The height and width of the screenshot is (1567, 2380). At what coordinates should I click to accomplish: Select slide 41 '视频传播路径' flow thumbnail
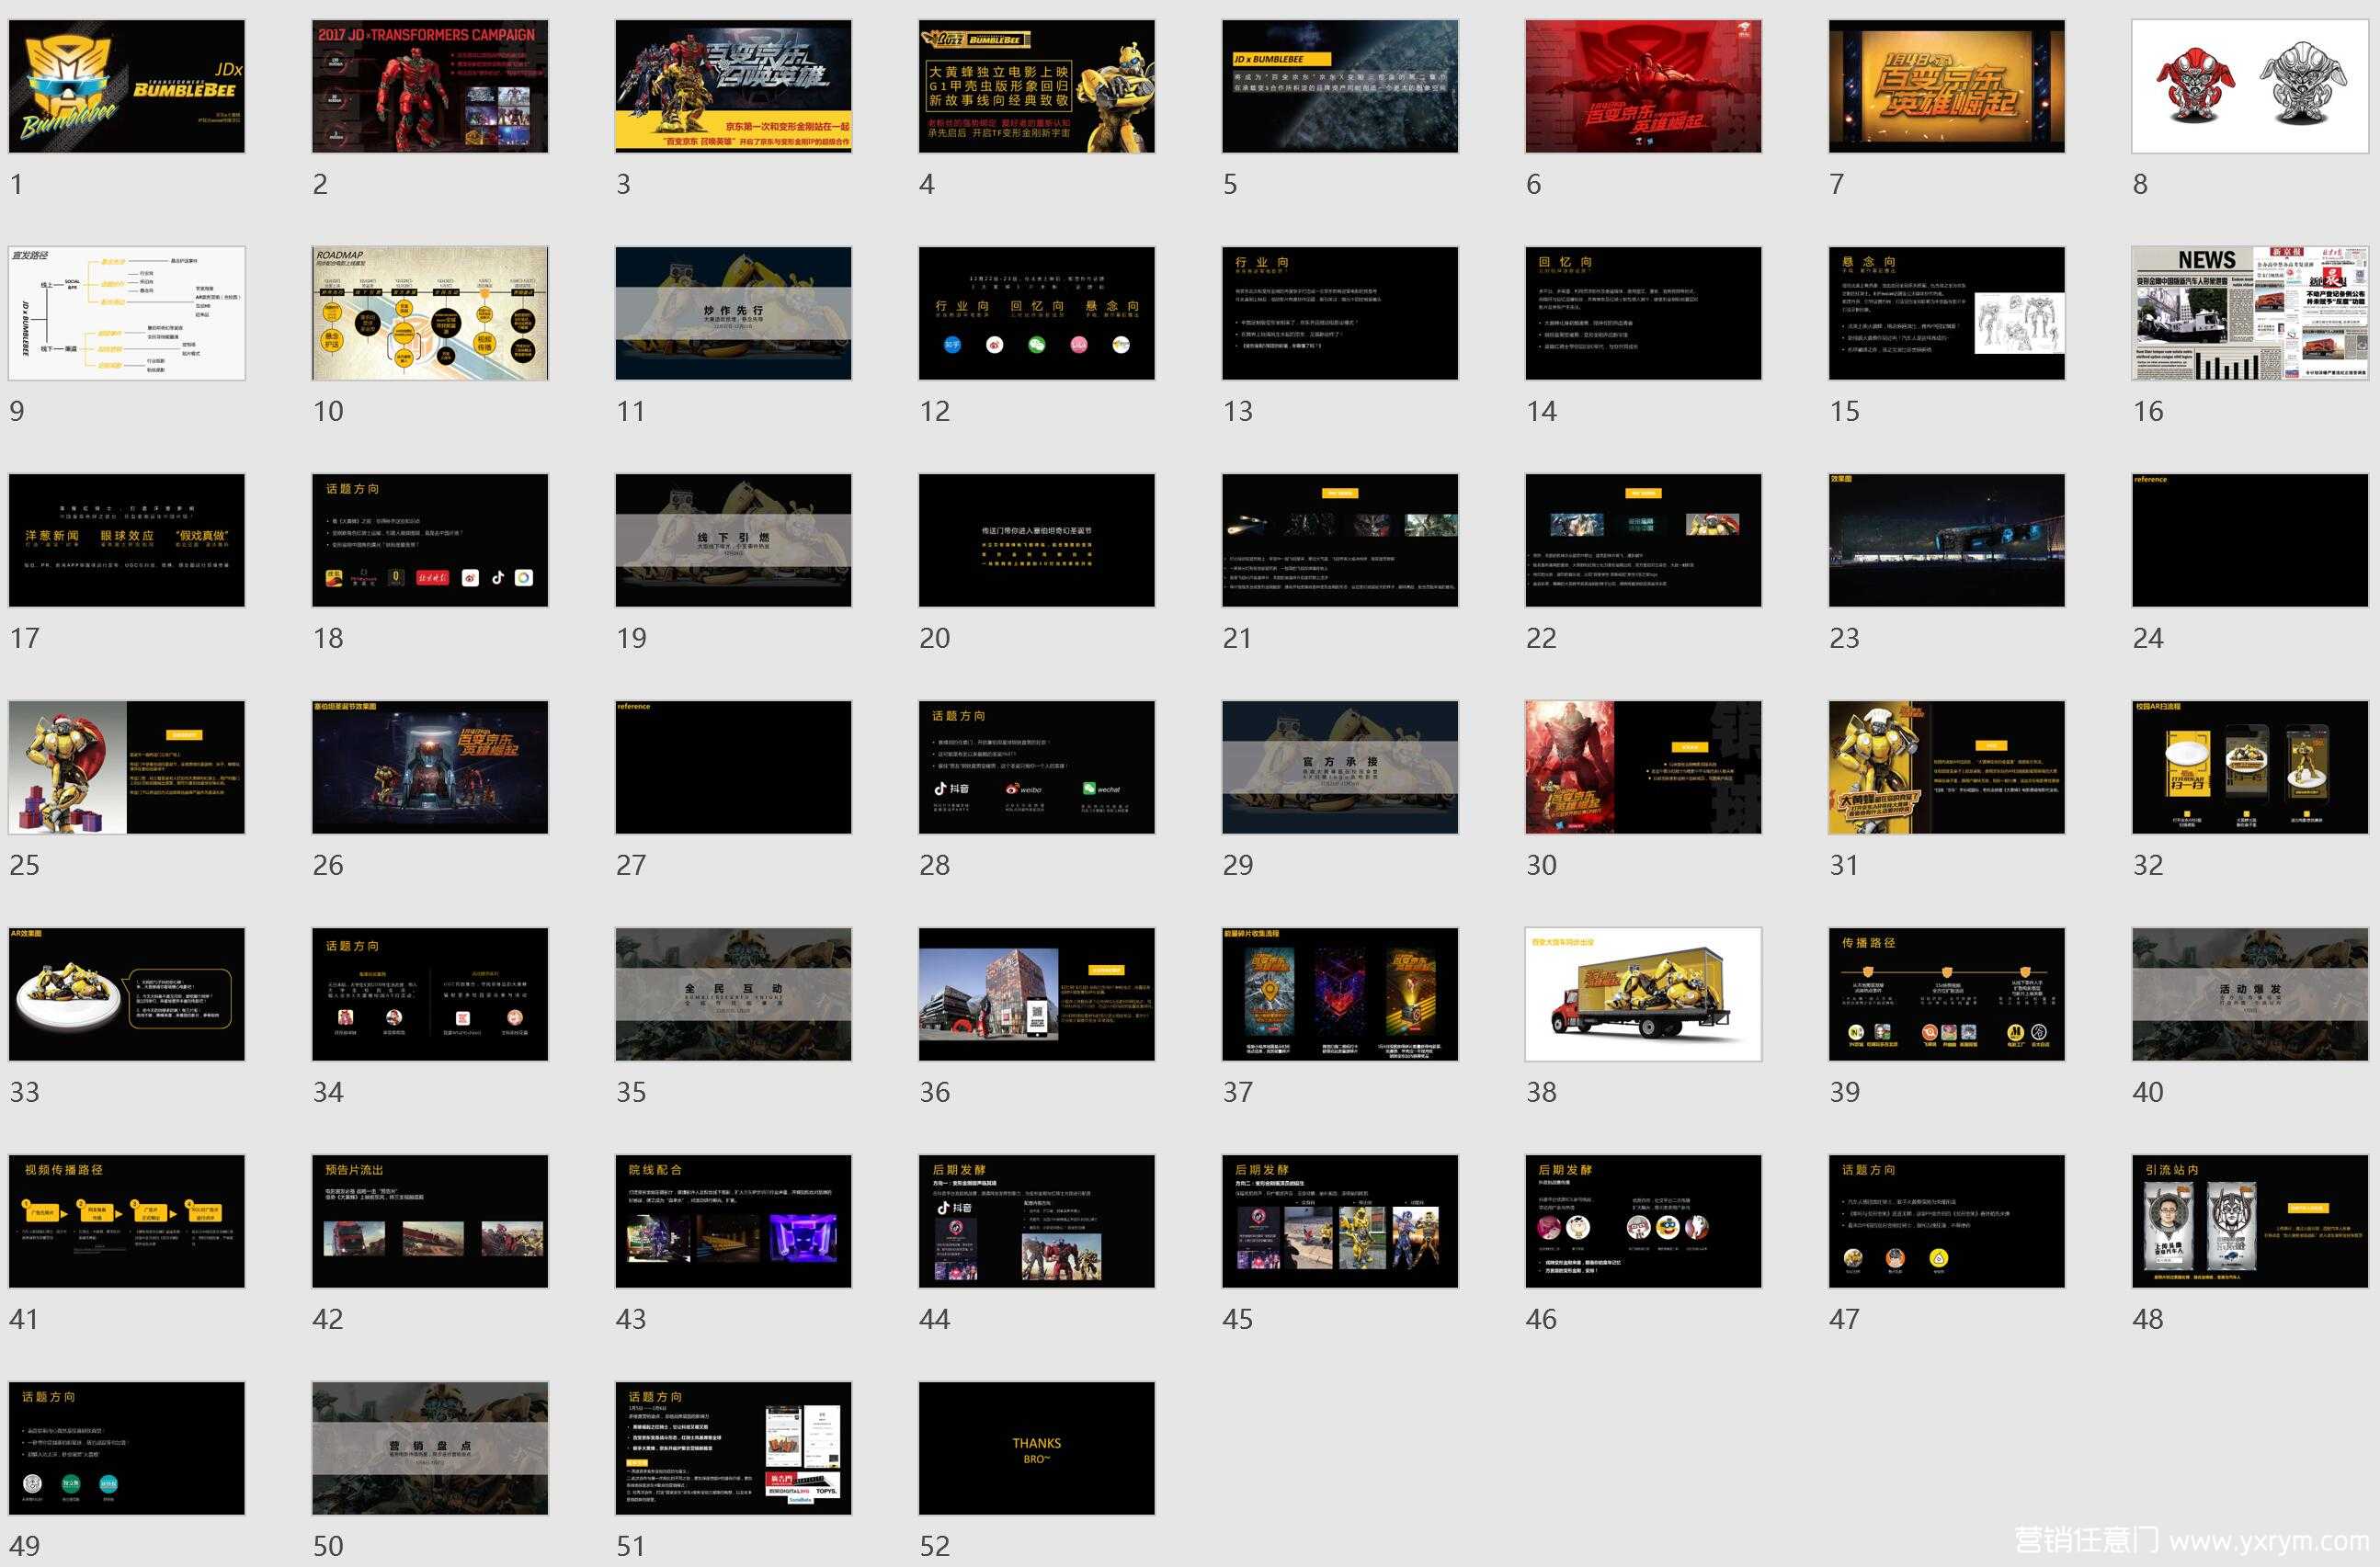(127, 1221)
